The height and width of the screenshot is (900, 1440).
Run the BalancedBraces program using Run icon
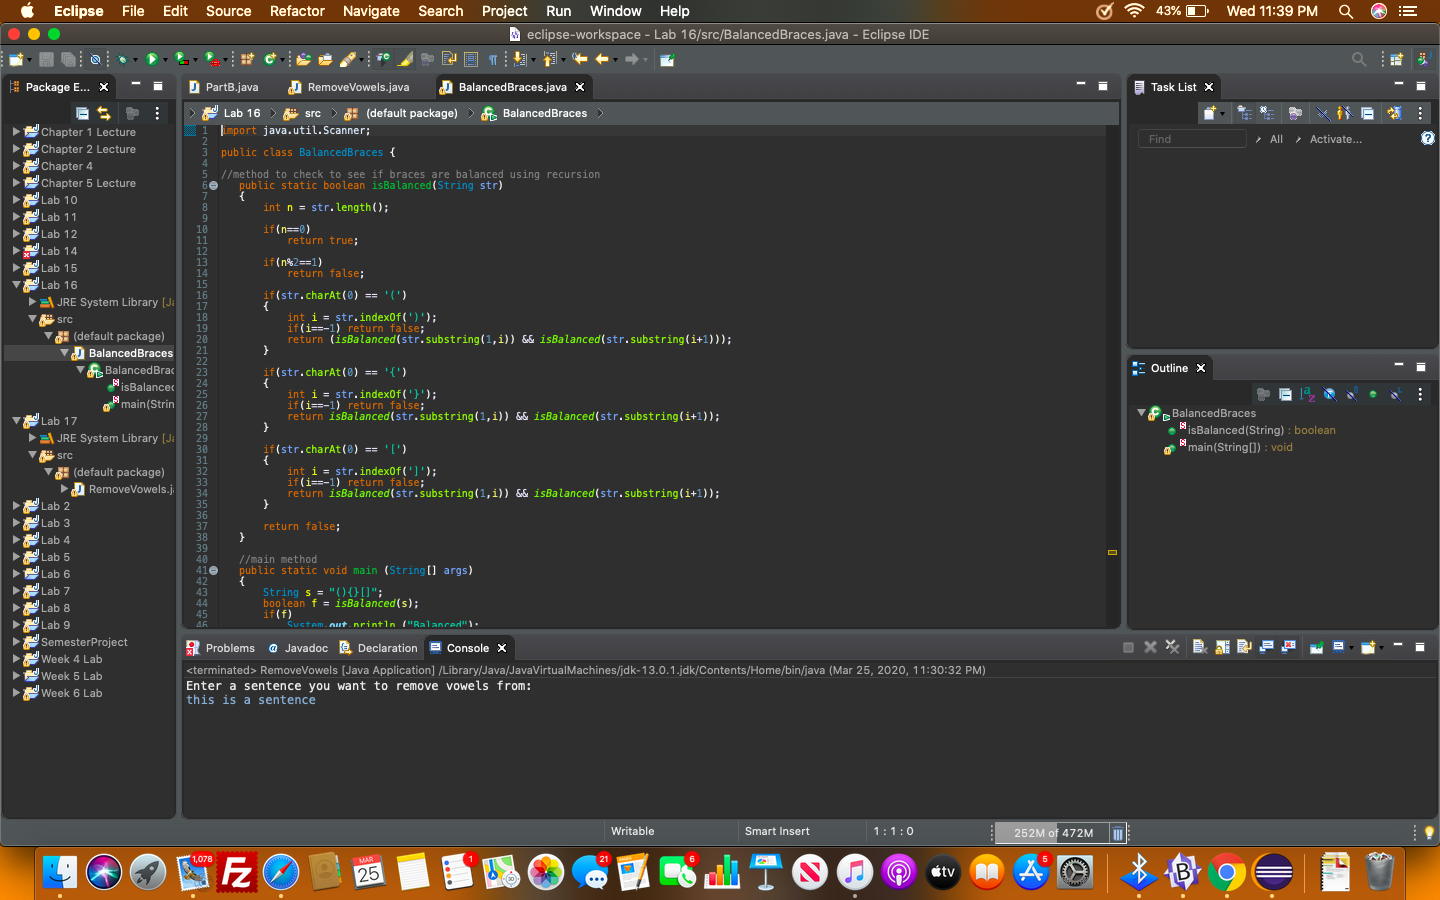151,58
